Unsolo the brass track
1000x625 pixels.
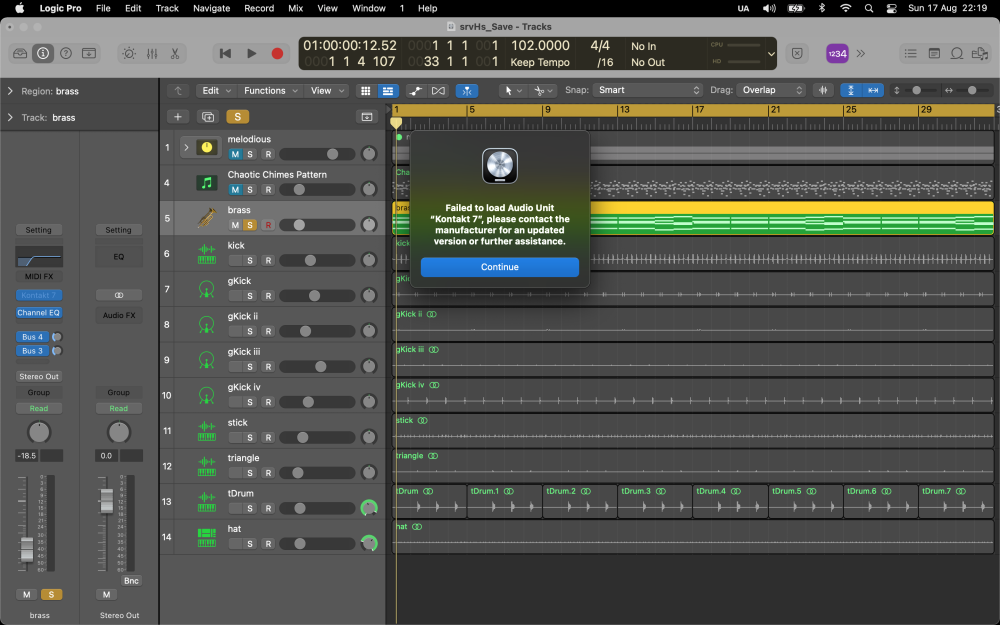[x=250, y=225]
